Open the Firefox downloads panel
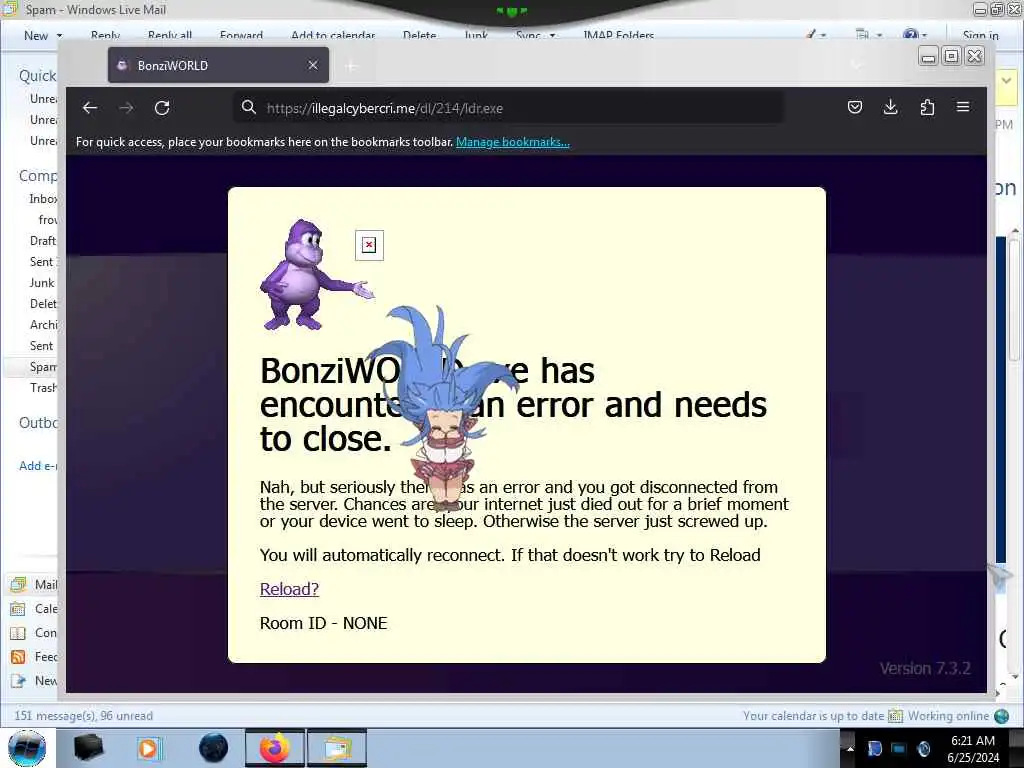The width and height of the screenshot is (1024, 768). tap(890, 107)
